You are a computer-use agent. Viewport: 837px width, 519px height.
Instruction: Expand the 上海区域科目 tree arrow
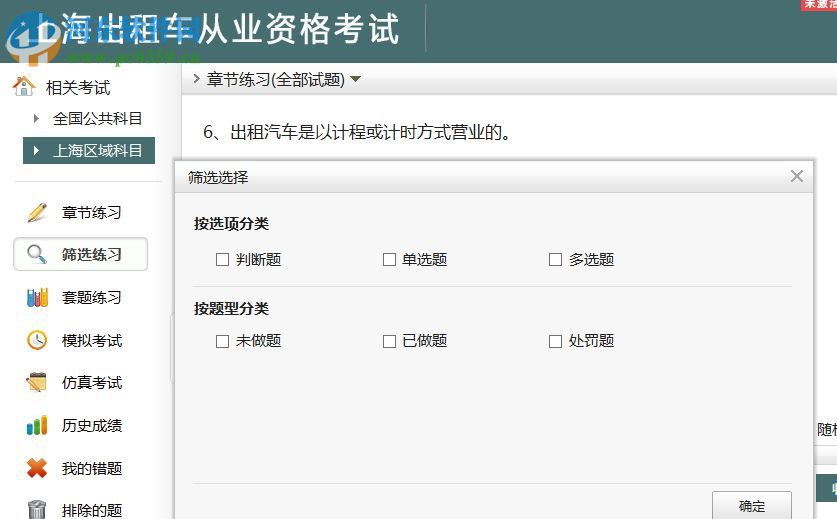[x=36, y=151]
